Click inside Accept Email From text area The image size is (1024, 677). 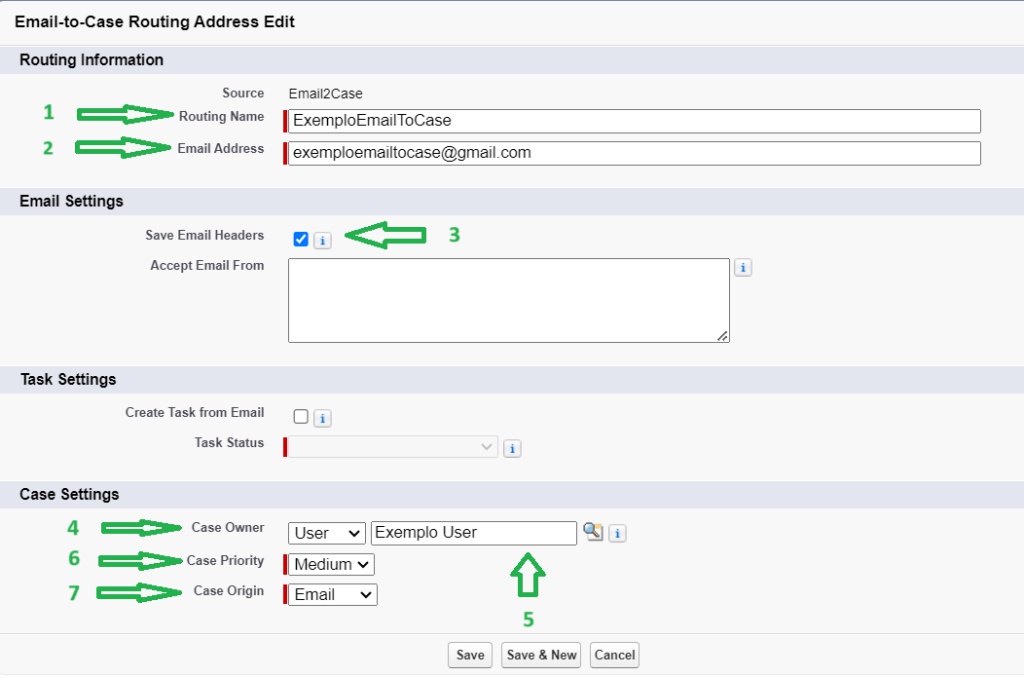tap(509, 300)
